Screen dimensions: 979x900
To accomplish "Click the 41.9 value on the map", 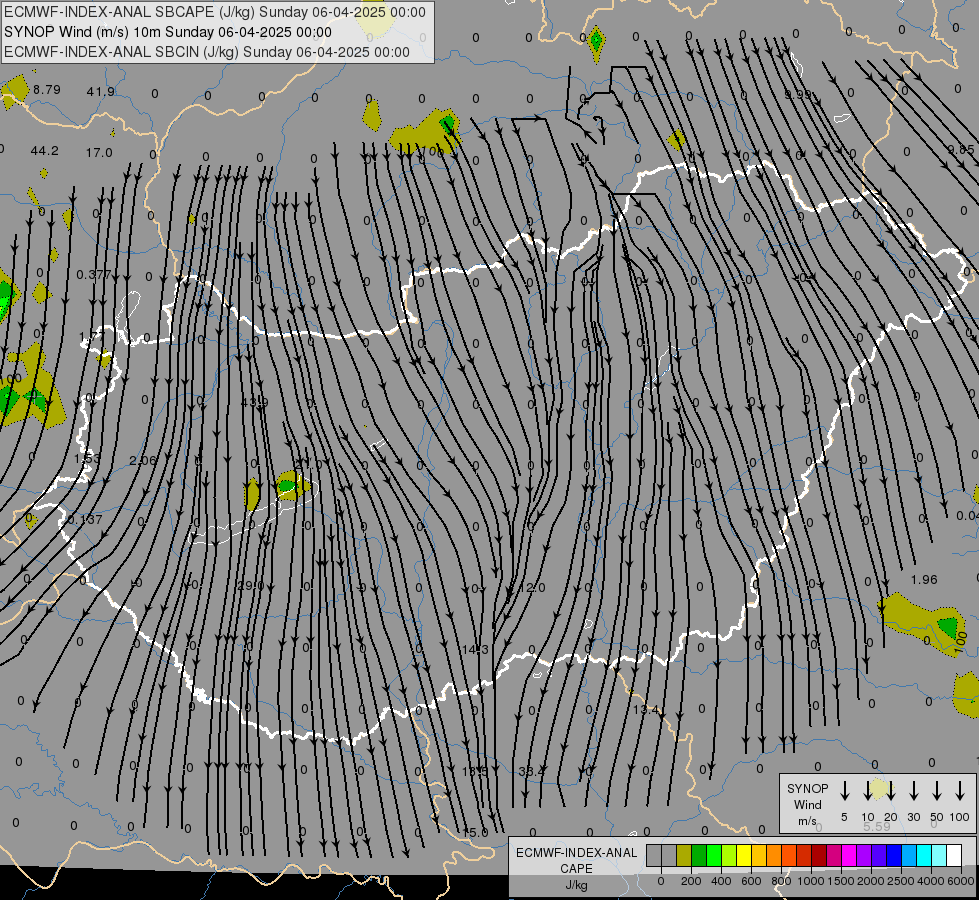I will (x=101, y=92).
